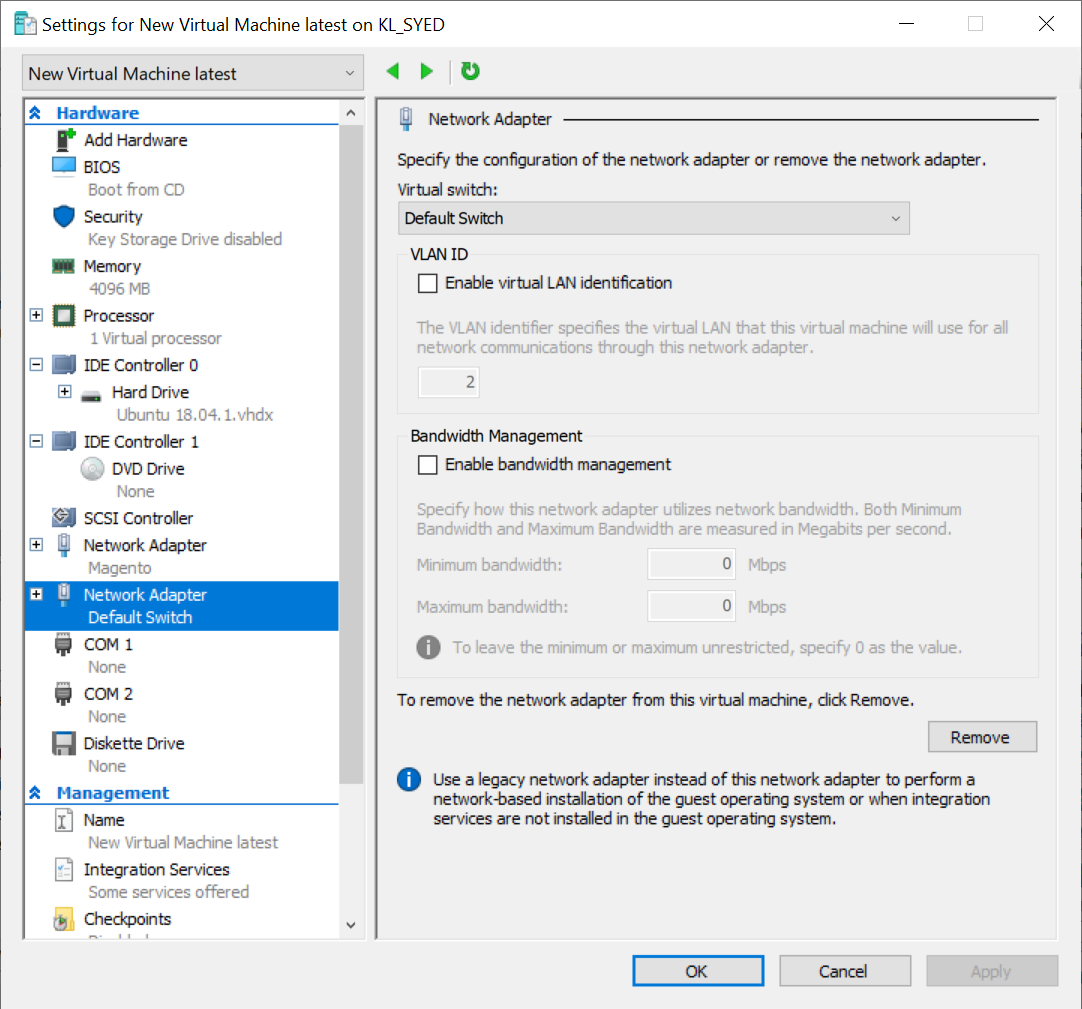Open the Virtual switch dropdown
The height and width of the screenshot is (1009, 1082).
click(x=653, y=218)
